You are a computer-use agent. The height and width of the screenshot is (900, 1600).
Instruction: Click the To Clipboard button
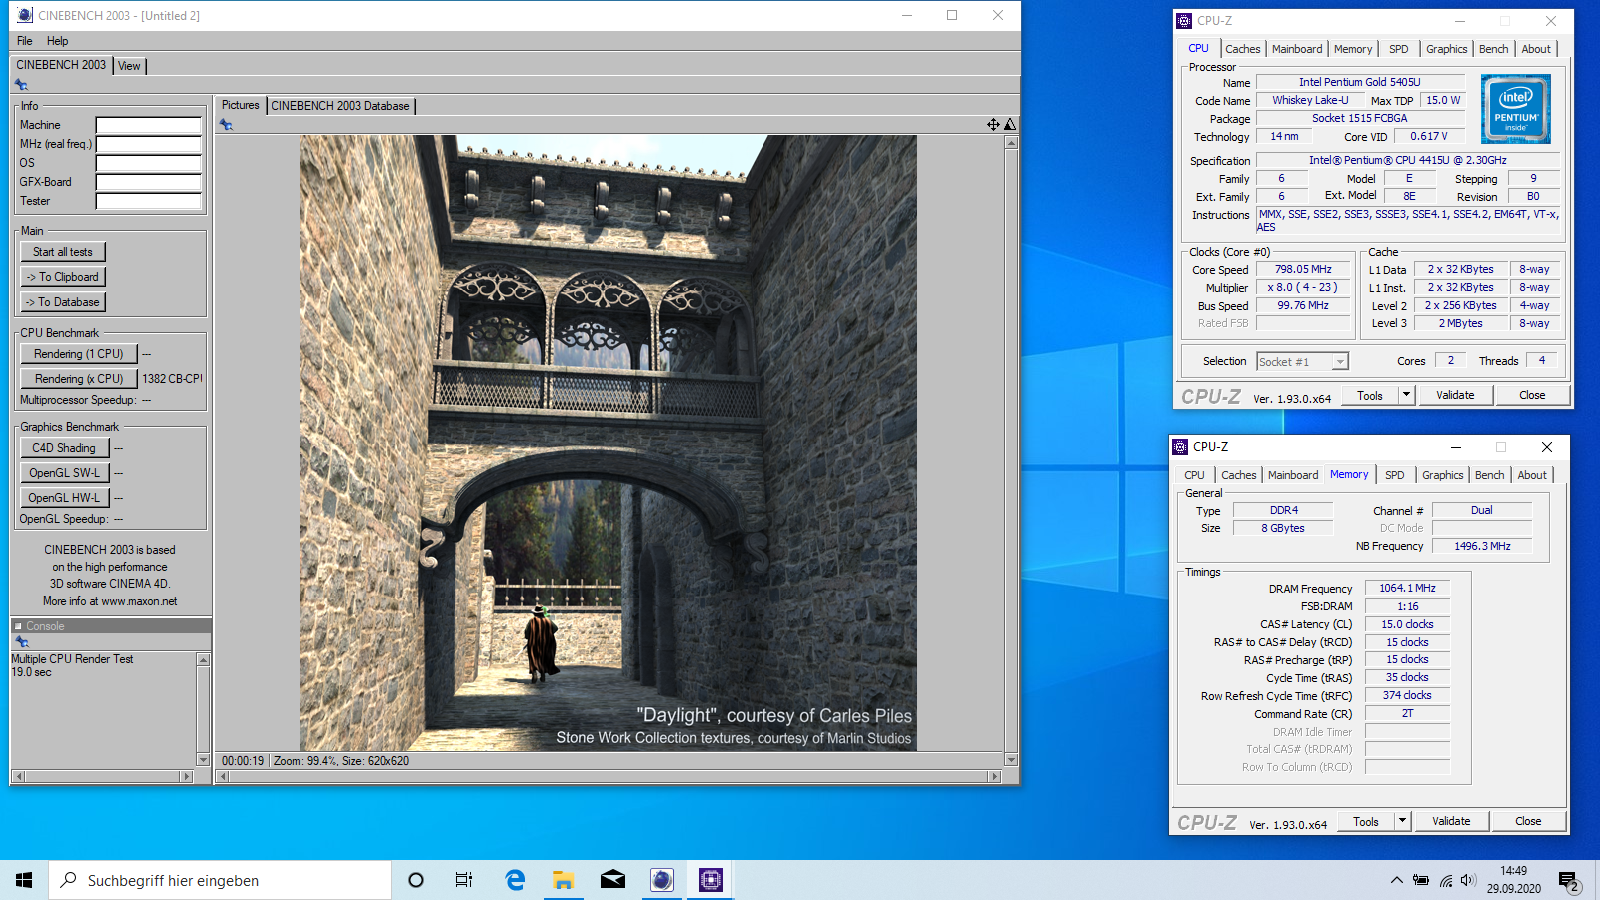63,277
